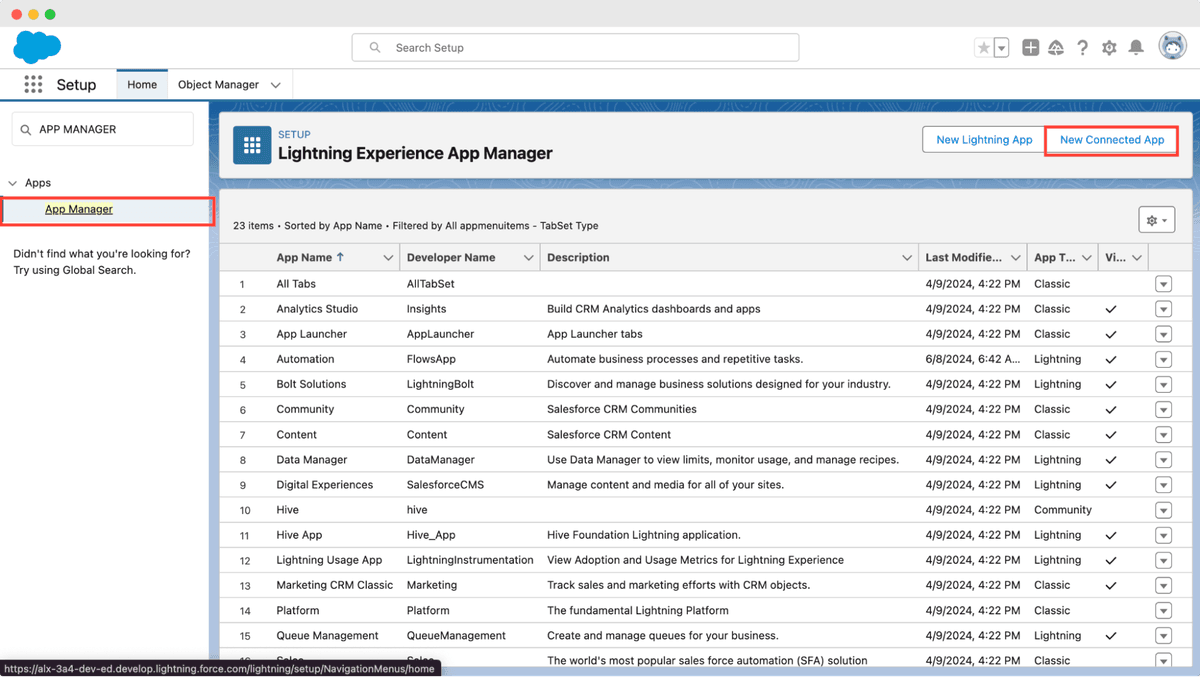Open the App Launcher dots grid
This screenshot has height=677, width=1200.
point(33,85)
